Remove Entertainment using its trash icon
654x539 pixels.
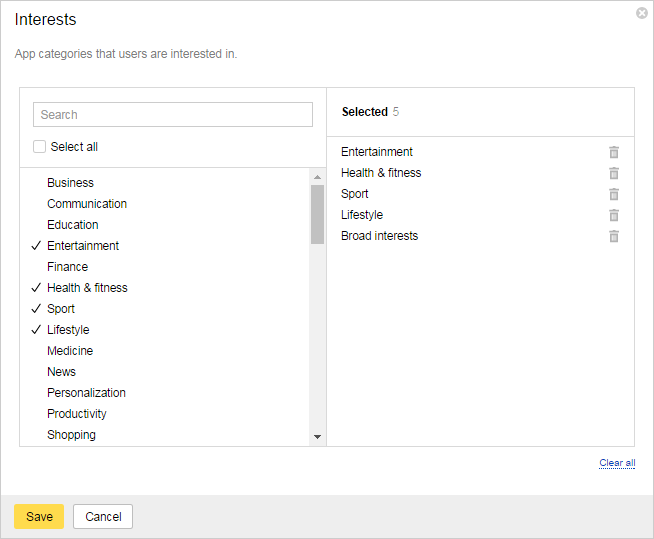(x=614, y=152)
